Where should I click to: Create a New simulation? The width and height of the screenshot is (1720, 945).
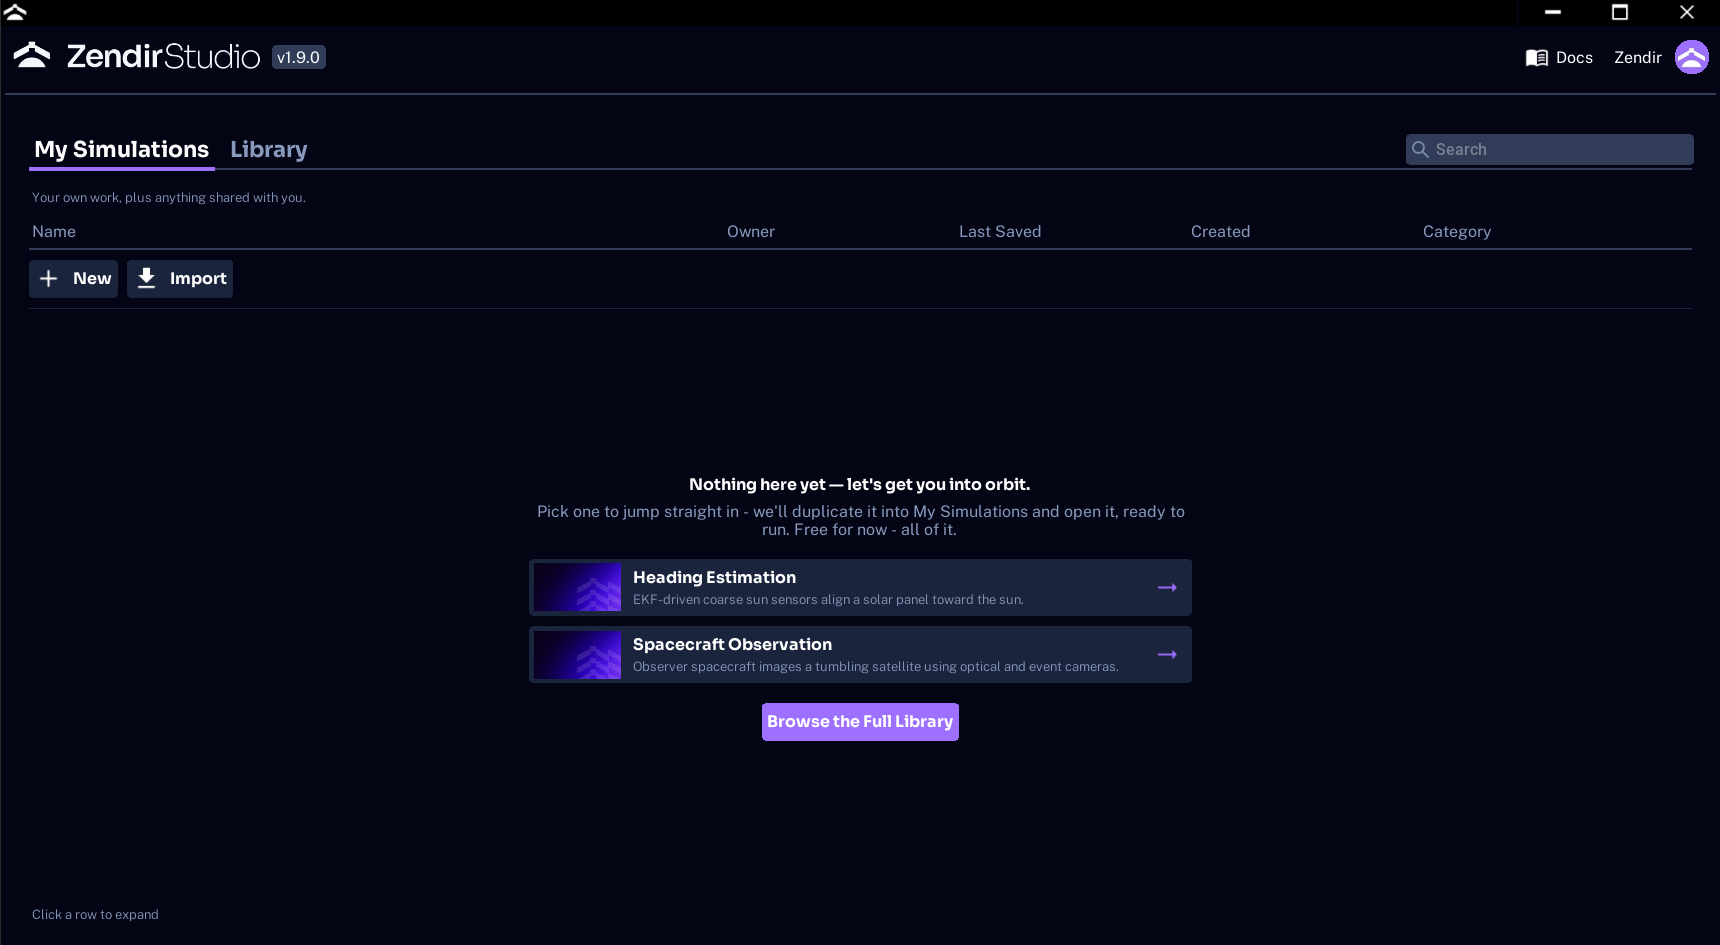[73, 279]
